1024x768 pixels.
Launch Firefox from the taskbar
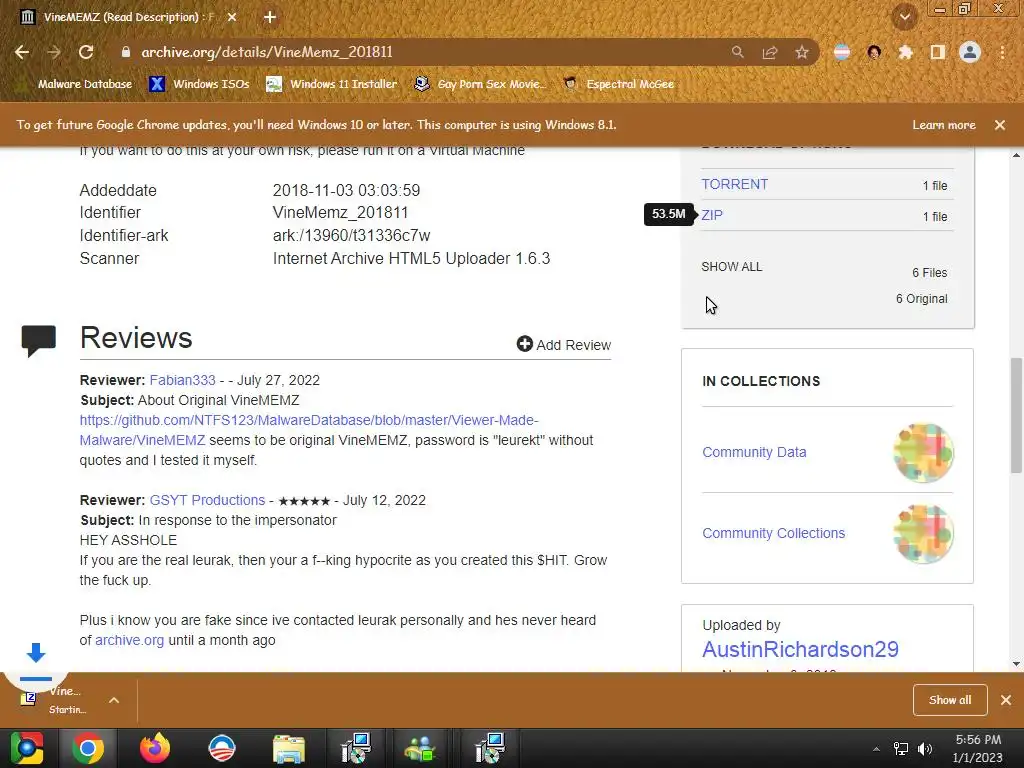click(x=155, y=748)
